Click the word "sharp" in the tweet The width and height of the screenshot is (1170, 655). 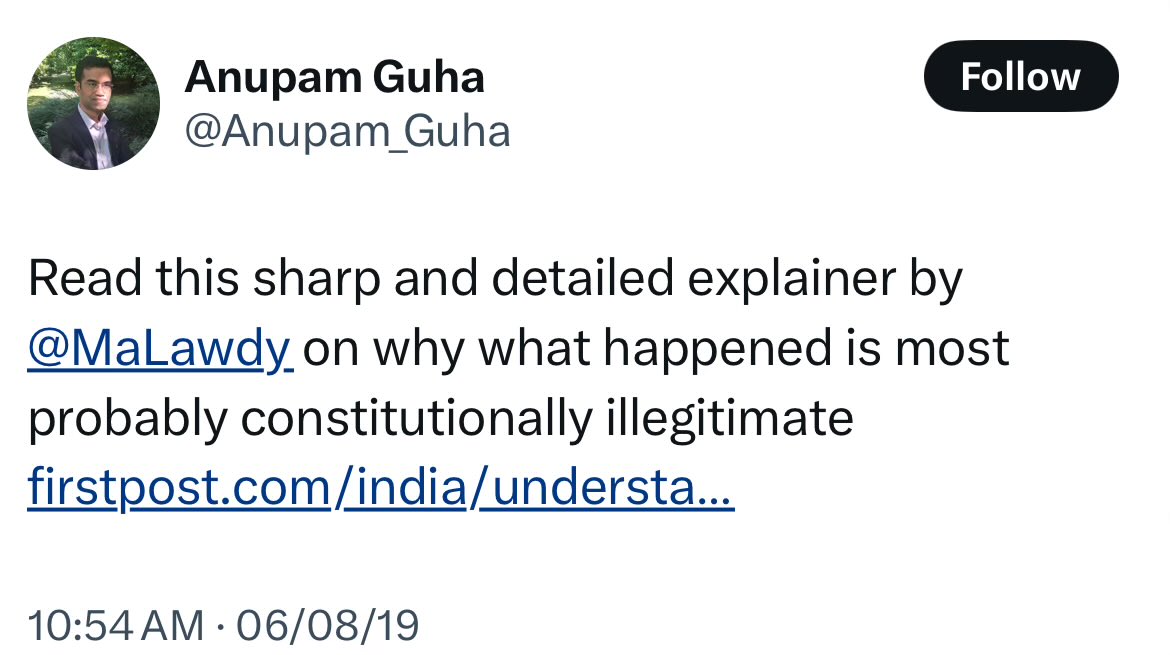tap(316, 280)
